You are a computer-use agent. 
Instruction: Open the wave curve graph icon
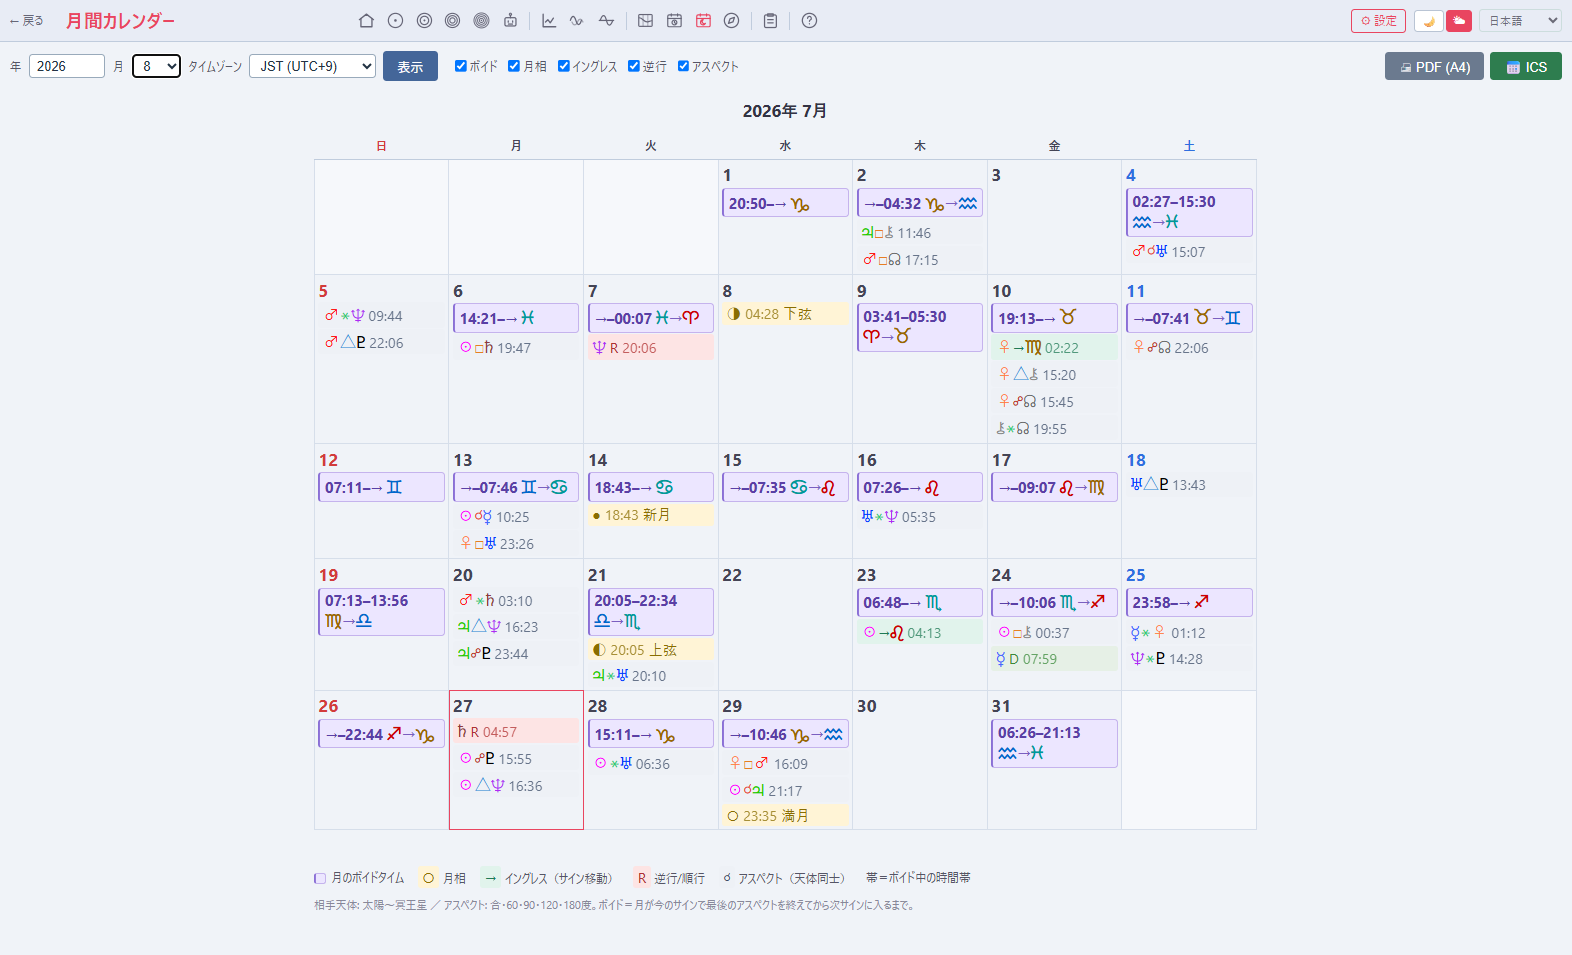pyautogui.click(x=577, y=21)
